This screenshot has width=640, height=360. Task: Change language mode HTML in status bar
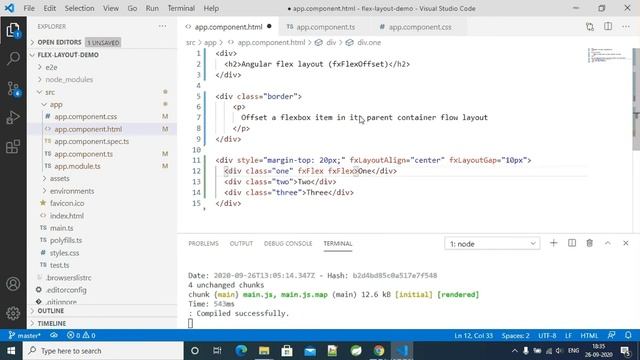[589, 336]
